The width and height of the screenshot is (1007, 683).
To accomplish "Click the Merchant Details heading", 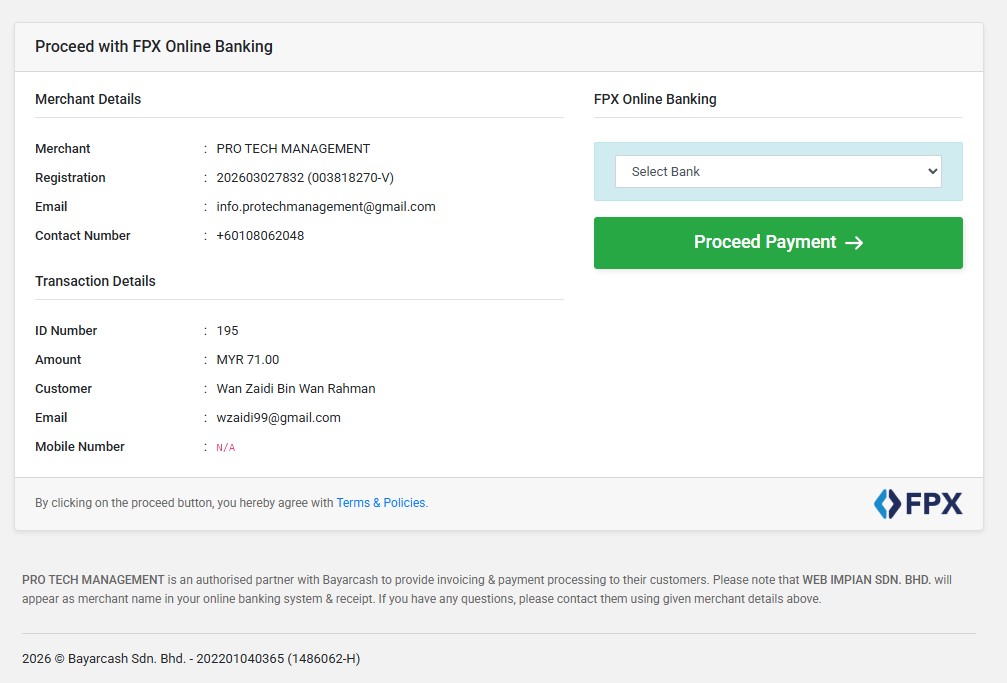I will (88, 99).
